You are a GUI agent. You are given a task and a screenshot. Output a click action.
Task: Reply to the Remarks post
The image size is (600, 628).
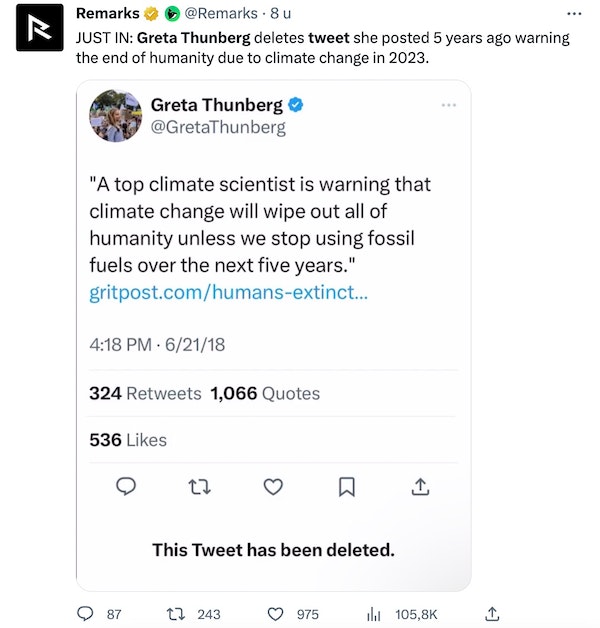(x=85, y=613)
